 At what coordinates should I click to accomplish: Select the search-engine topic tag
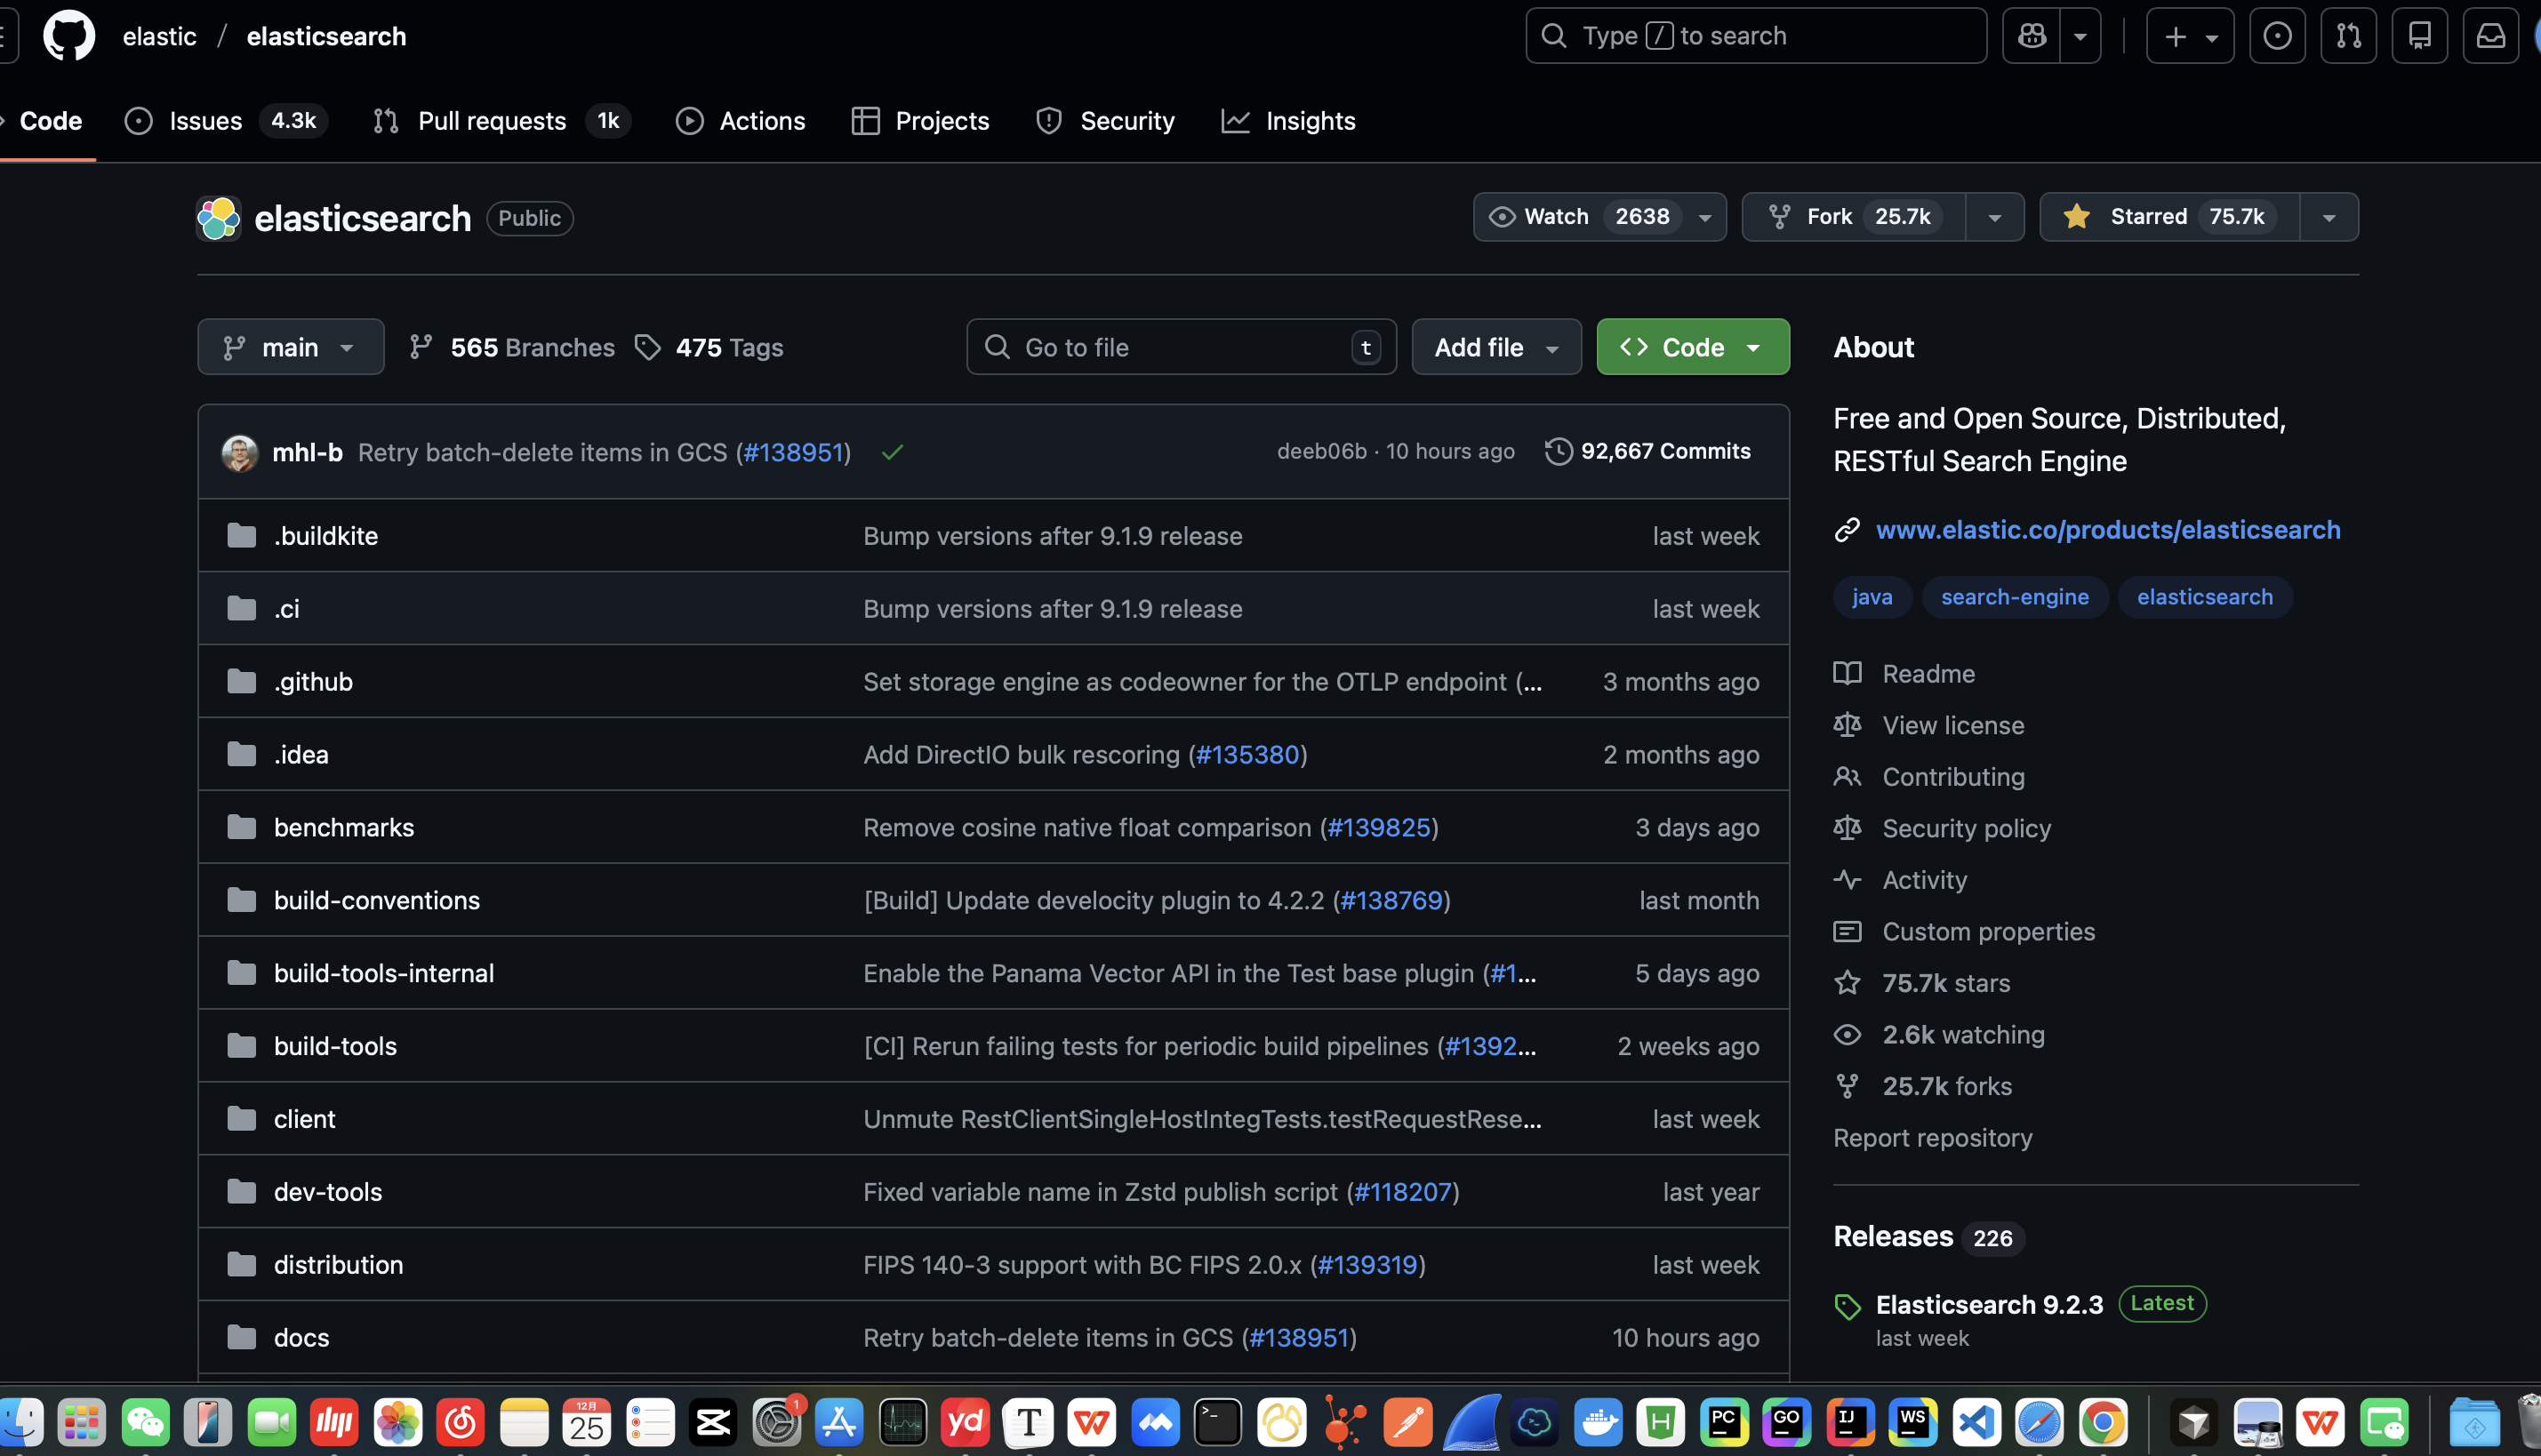tap(2014, 598)
